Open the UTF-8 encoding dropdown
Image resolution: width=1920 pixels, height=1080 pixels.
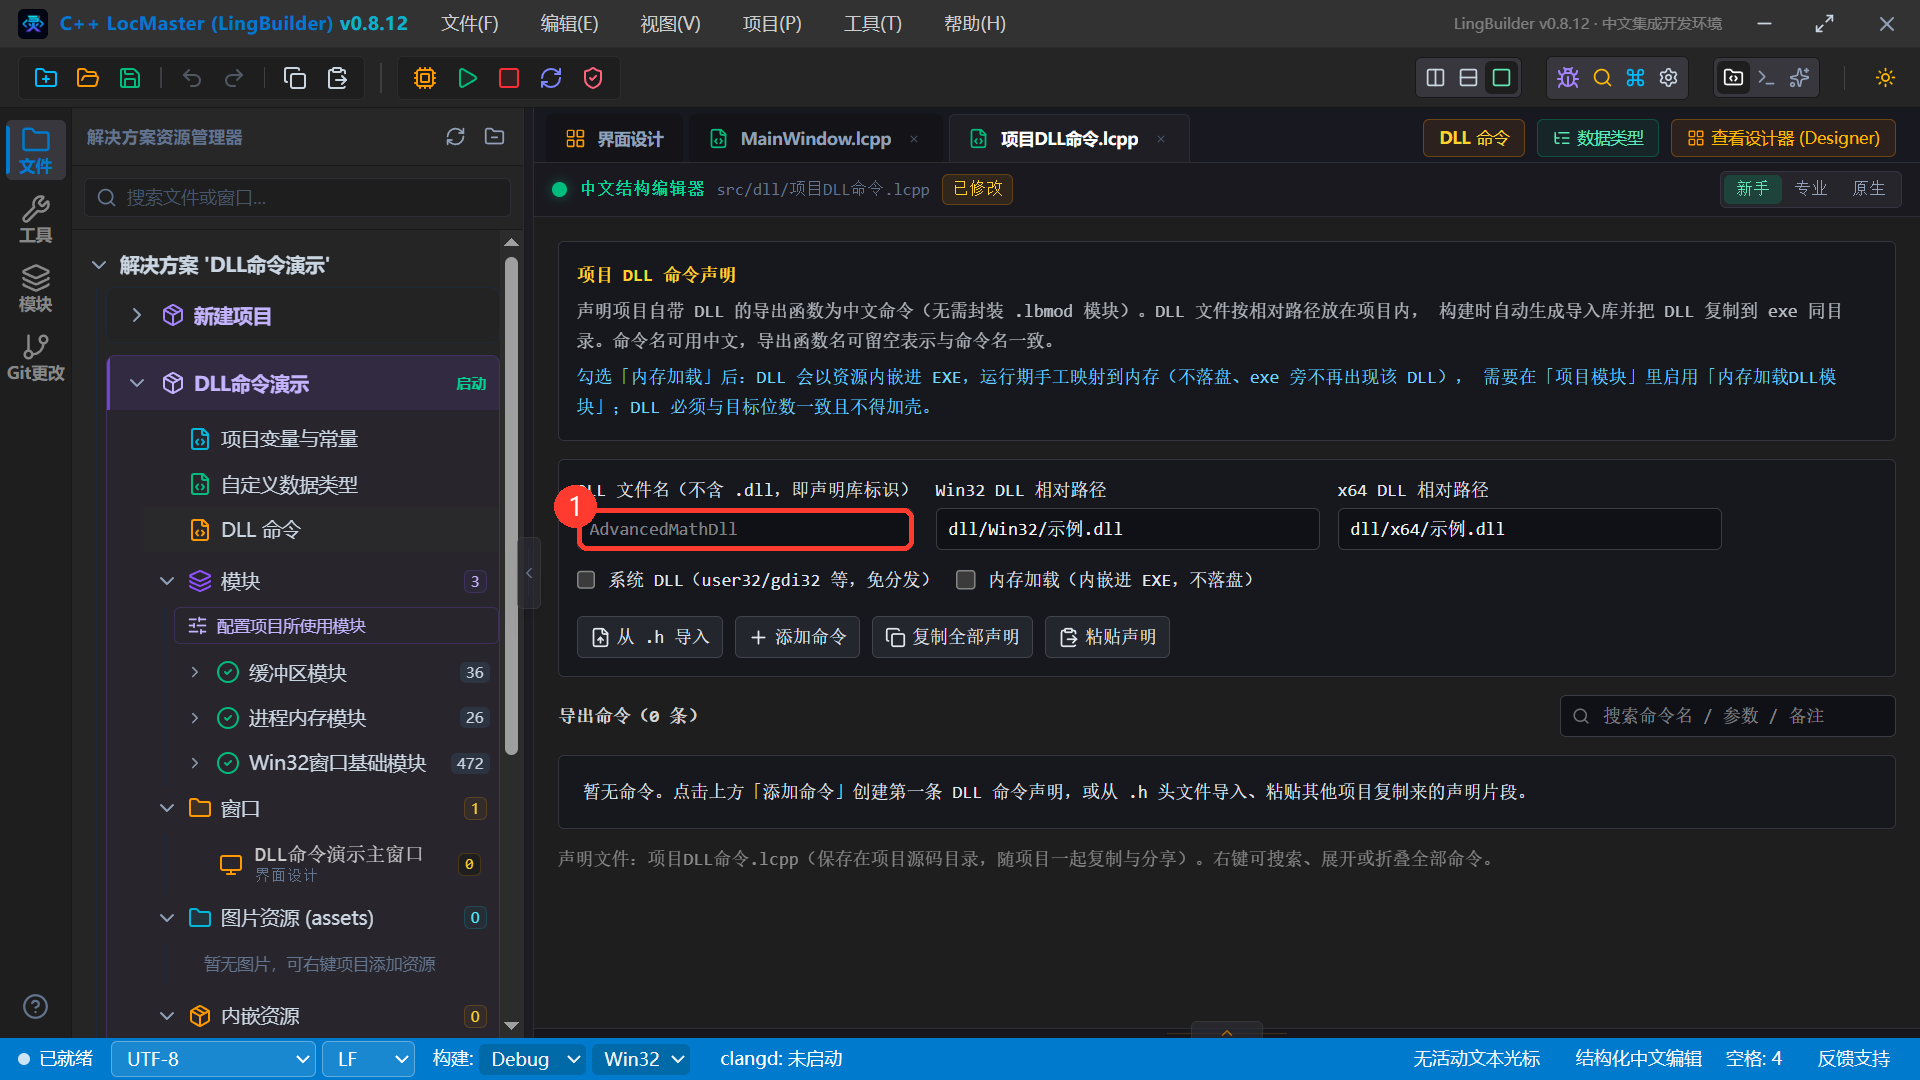pos(213,1059)
